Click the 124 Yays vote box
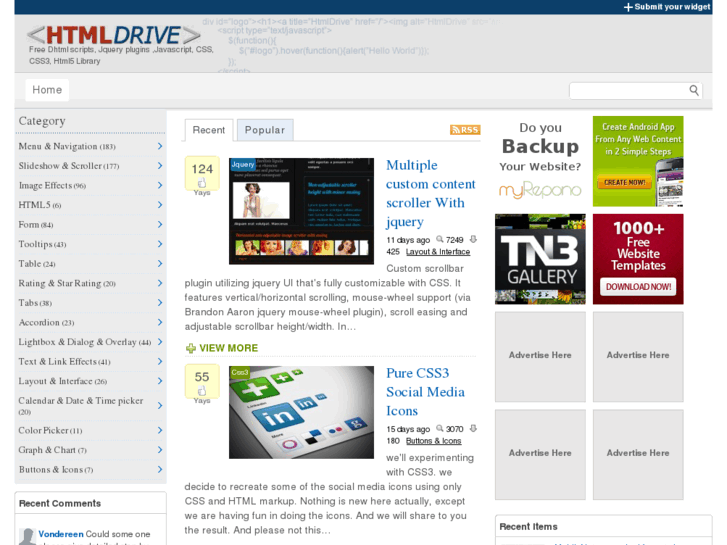Image resolution: width=727 pixels, height=545 pixels. point(202,173)
